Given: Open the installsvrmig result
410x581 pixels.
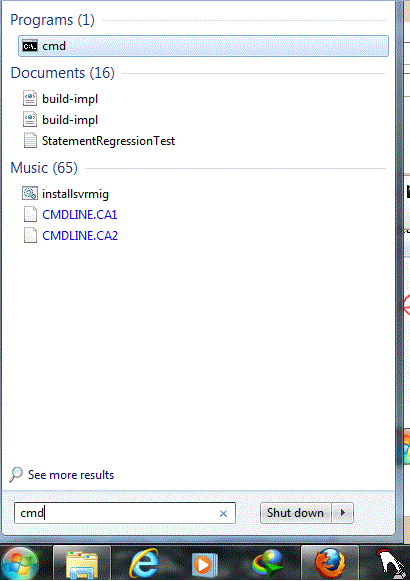Looking at the screenshot, I should point(75,194).
